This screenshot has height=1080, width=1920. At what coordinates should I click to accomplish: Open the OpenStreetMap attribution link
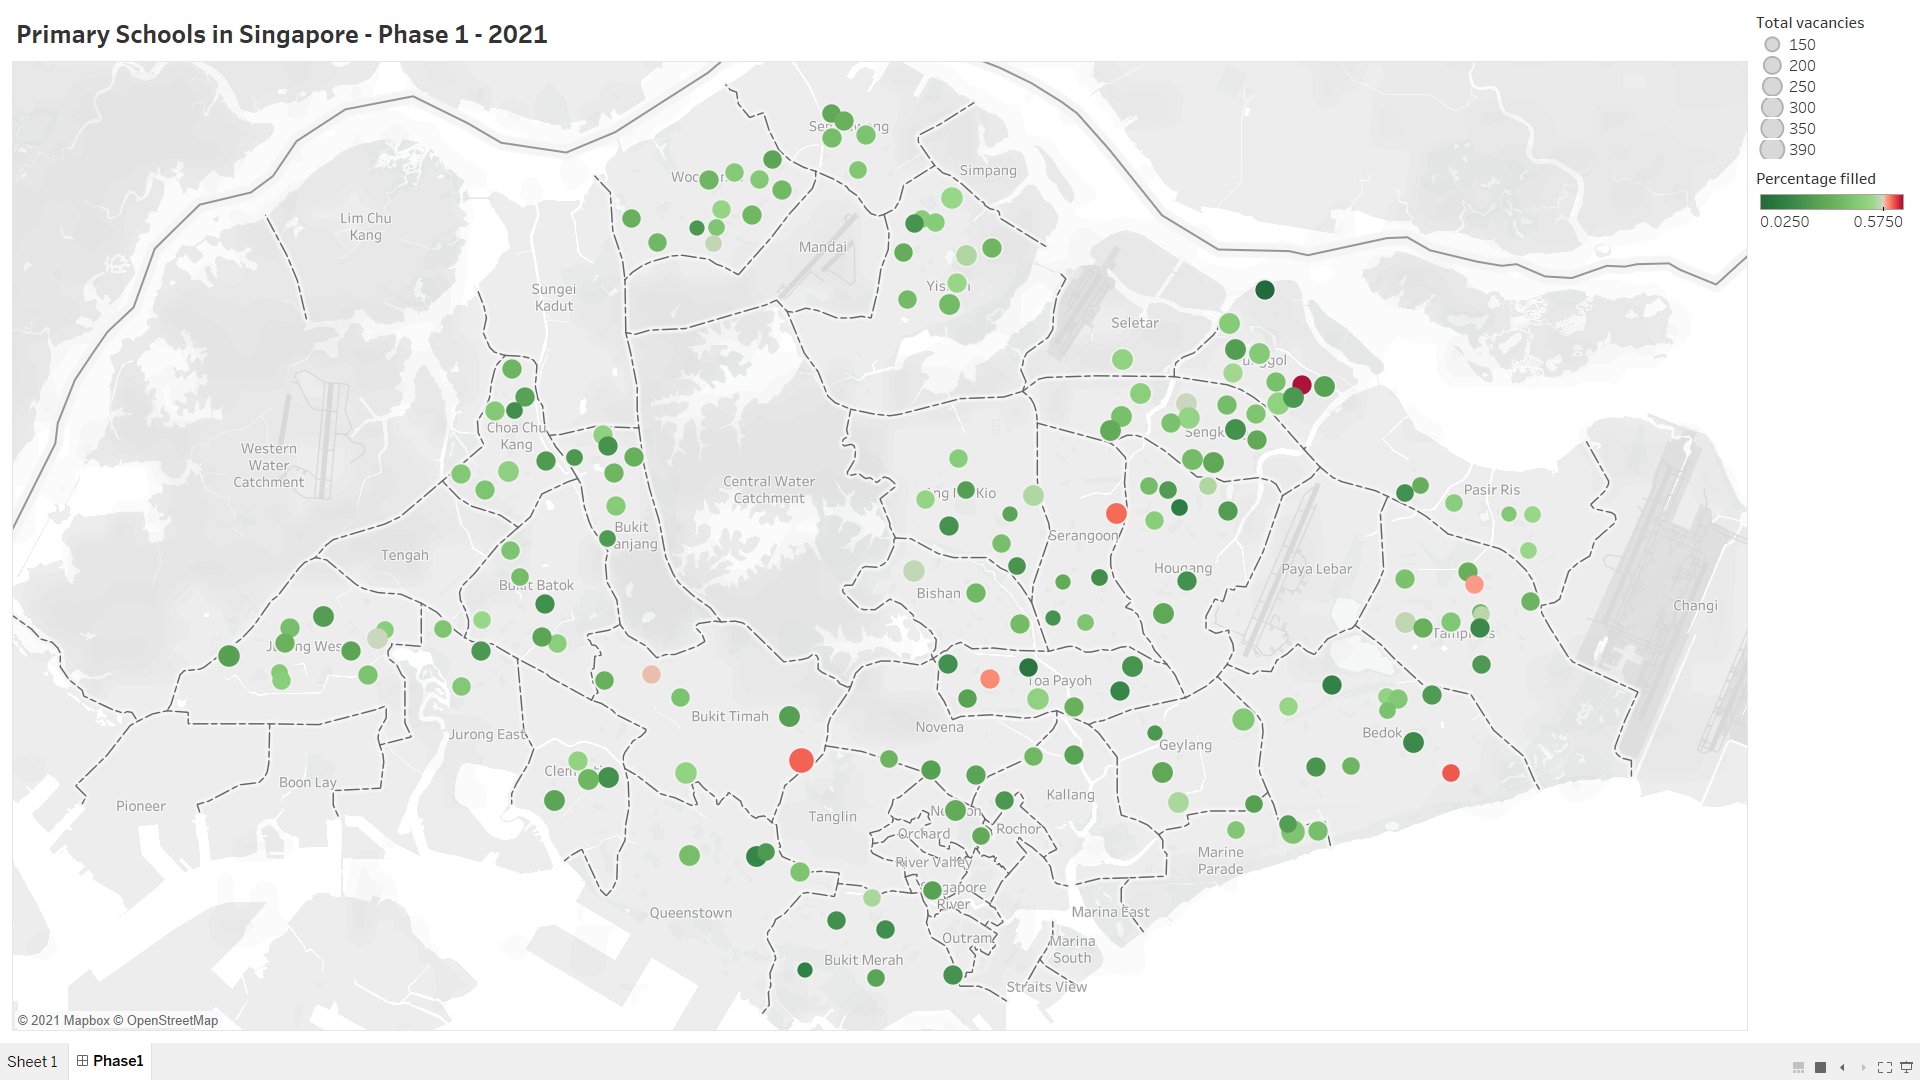point(172,1020)
